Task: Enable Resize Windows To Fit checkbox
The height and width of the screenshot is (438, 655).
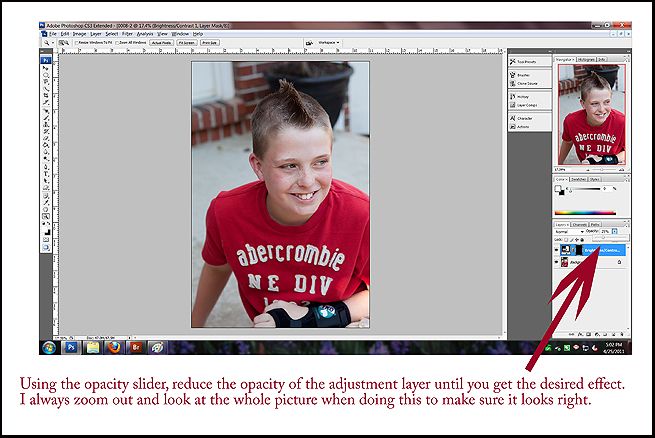Action: tap(77, 43)
